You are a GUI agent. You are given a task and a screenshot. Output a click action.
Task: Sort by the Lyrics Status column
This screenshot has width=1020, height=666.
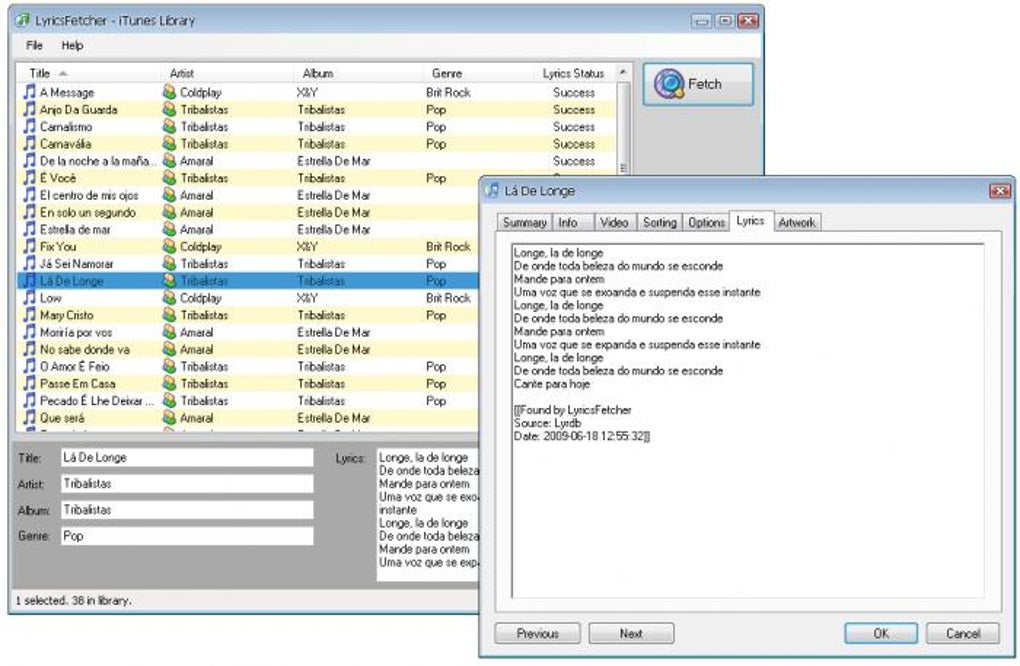pos(574,73)
